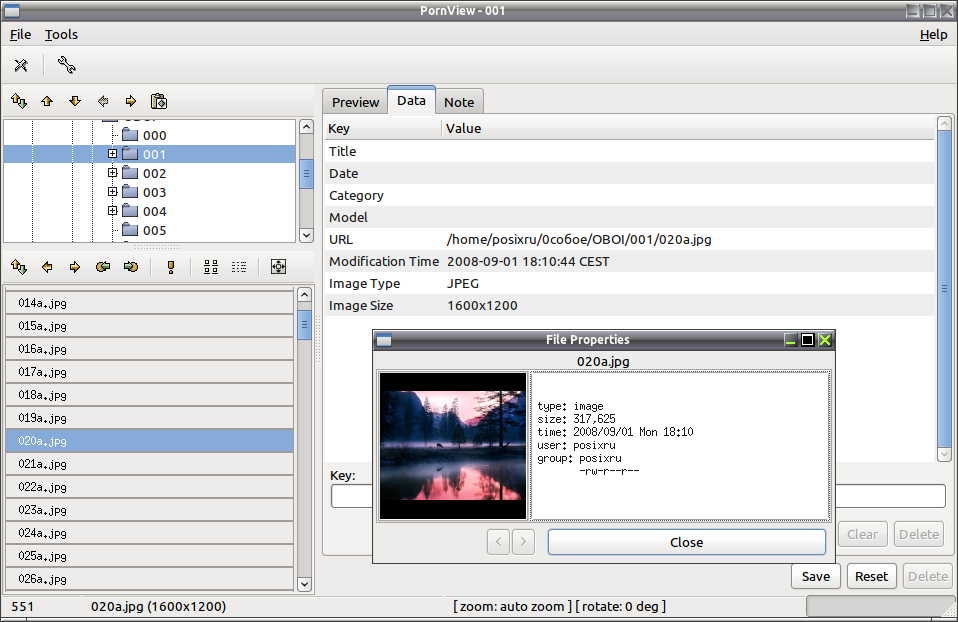Open the Help menu
The image size is (958, 622).
click(934, 35)
